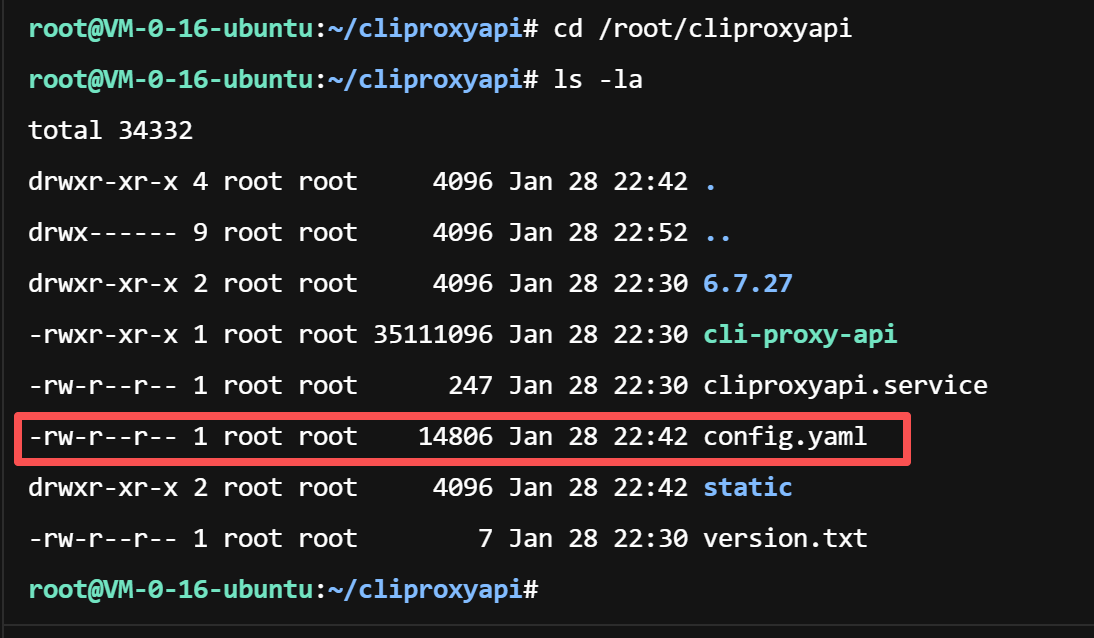Click the cli-proxy-api executable name
The image size is (1094, 638).
click(800, 334)
